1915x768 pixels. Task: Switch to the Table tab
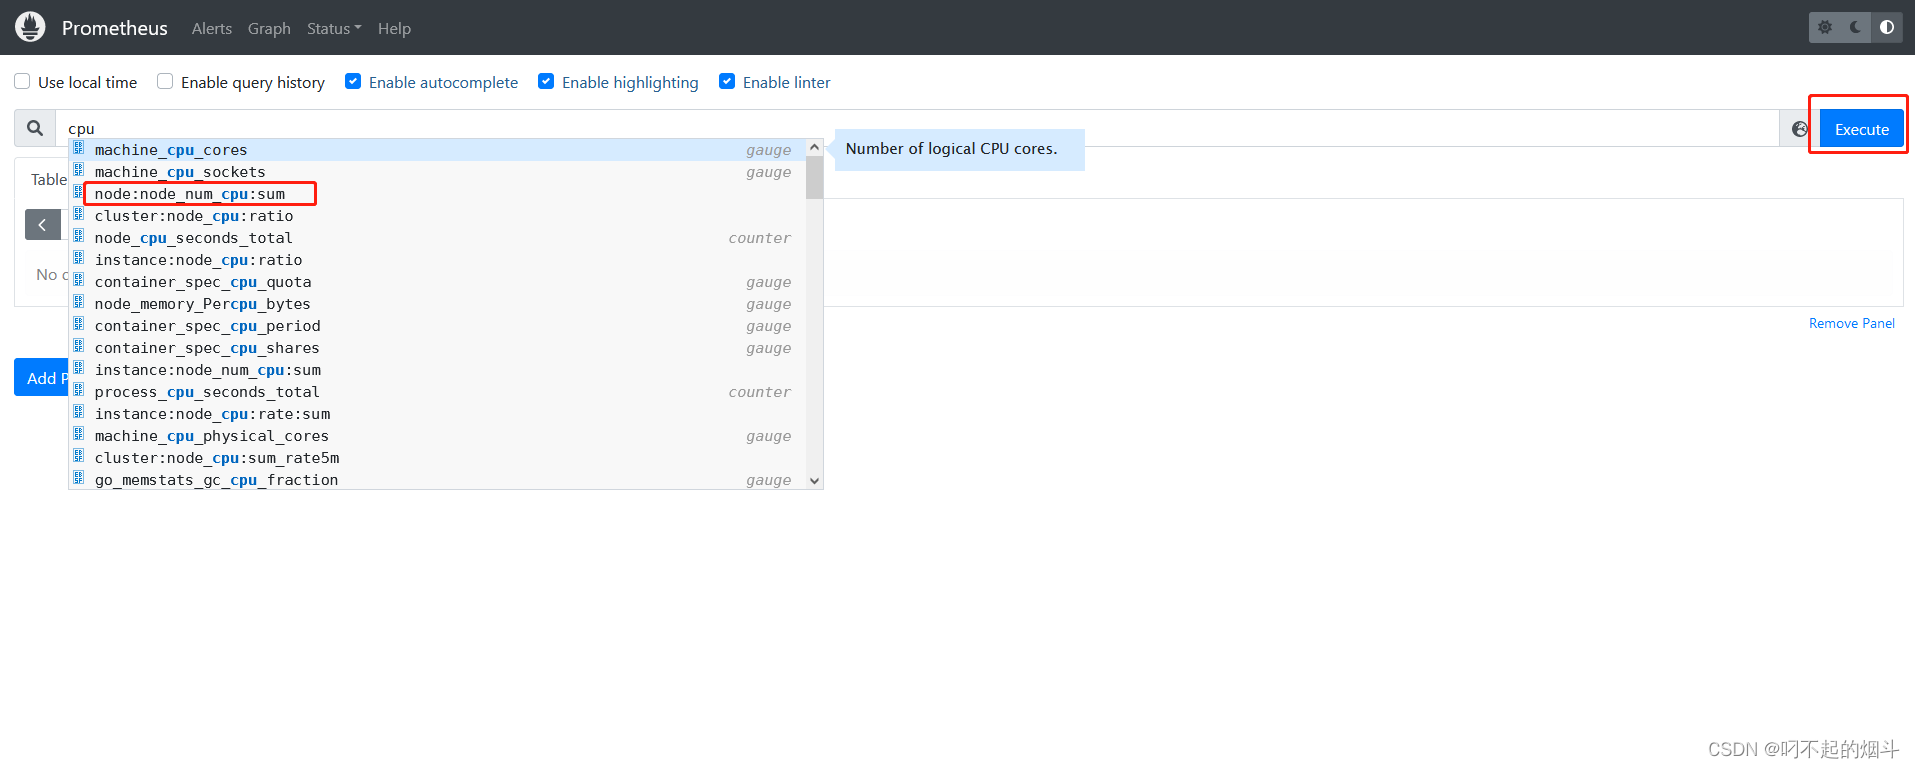(48, 179)
